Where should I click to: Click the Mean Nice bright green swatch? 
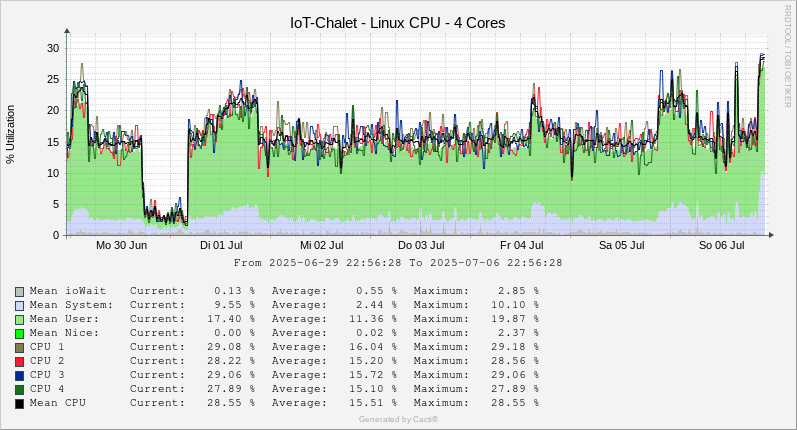(x=19, y=334)
